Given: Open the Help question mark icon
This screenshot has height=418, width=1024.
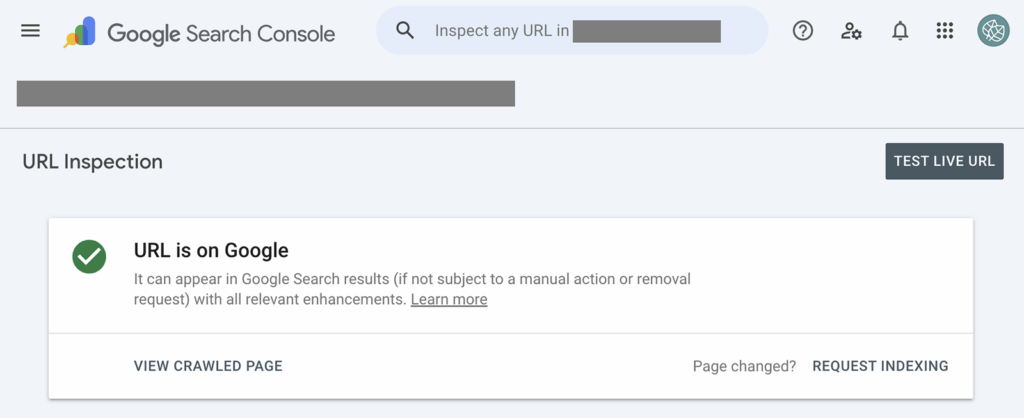Looking at the screenshot, I should pos(802,31).
